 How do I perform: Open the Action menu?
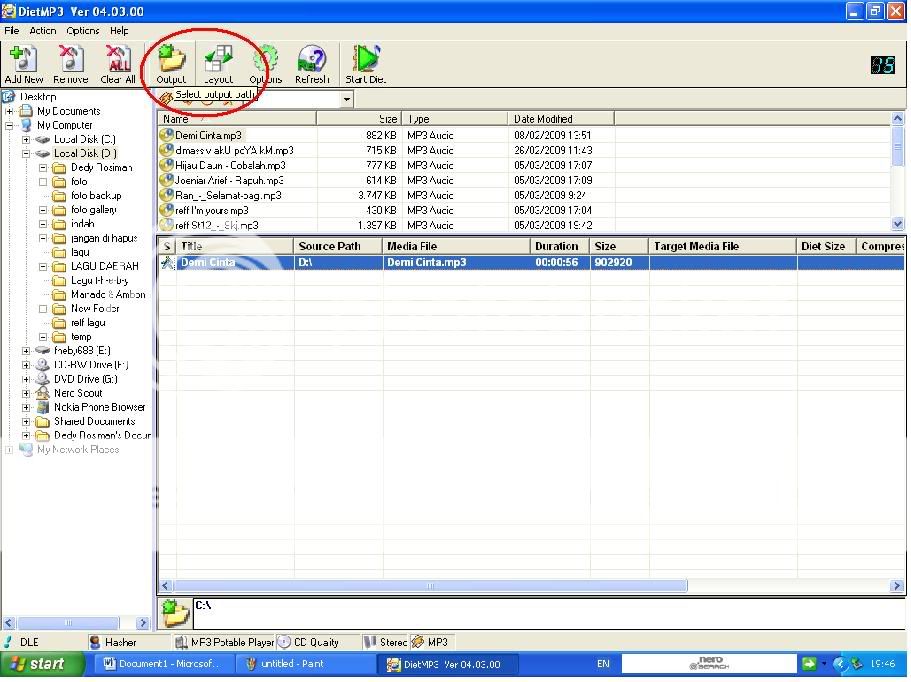pyautogui.click(x=43, y=31)
